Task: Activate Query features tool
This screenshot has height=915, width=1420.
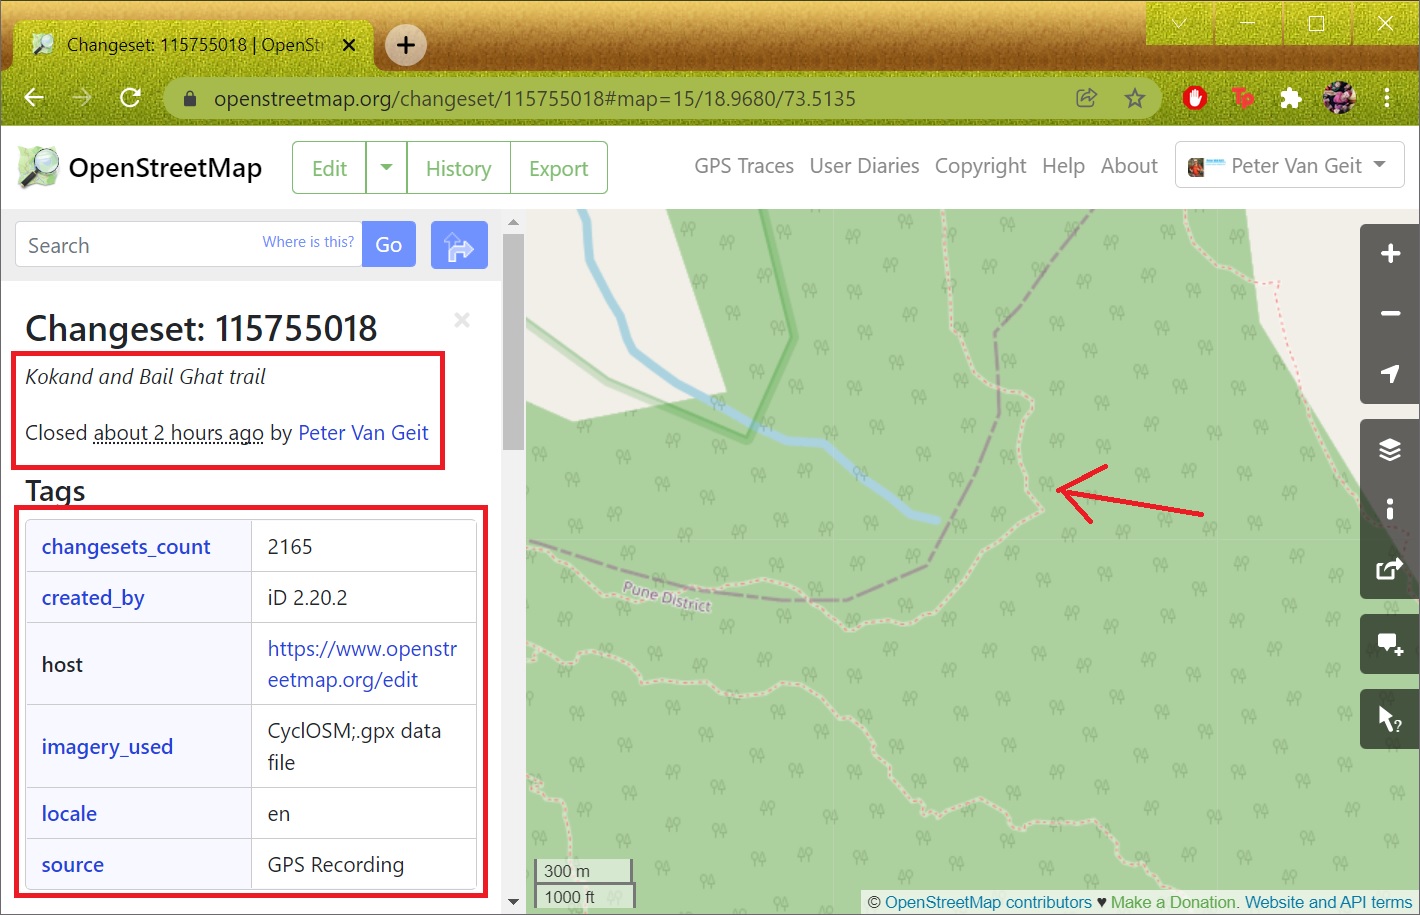Action: [x=1390, y=719]
